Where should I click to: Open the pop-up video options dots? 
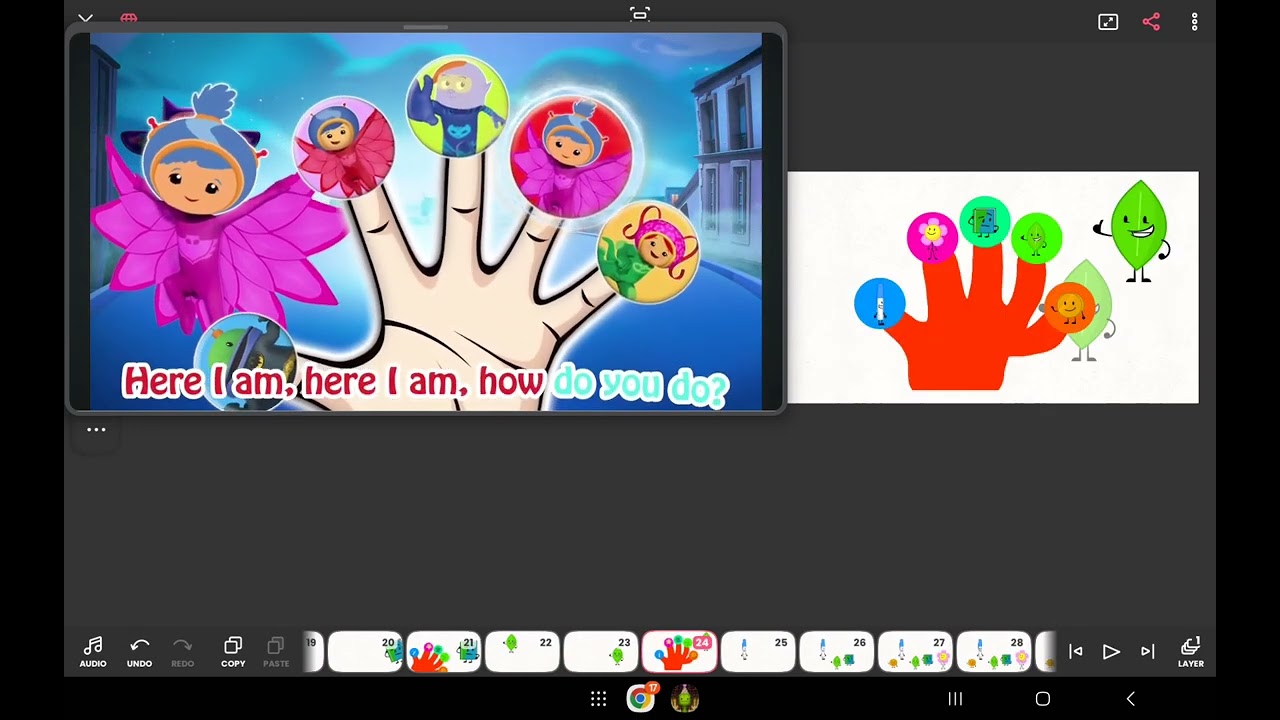[96, 430]
